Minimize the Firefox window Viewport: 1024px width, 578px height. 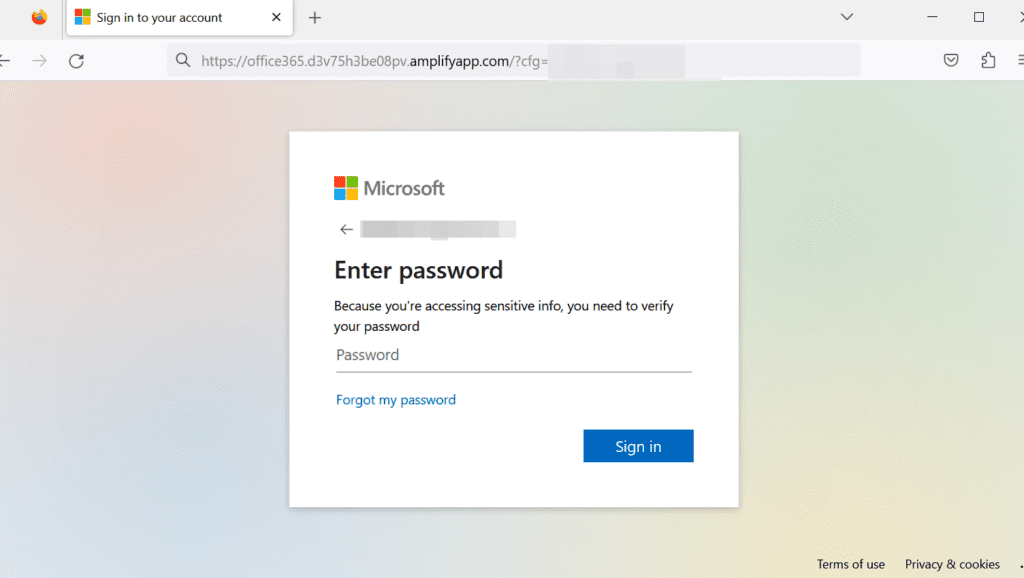click(933, 17)
